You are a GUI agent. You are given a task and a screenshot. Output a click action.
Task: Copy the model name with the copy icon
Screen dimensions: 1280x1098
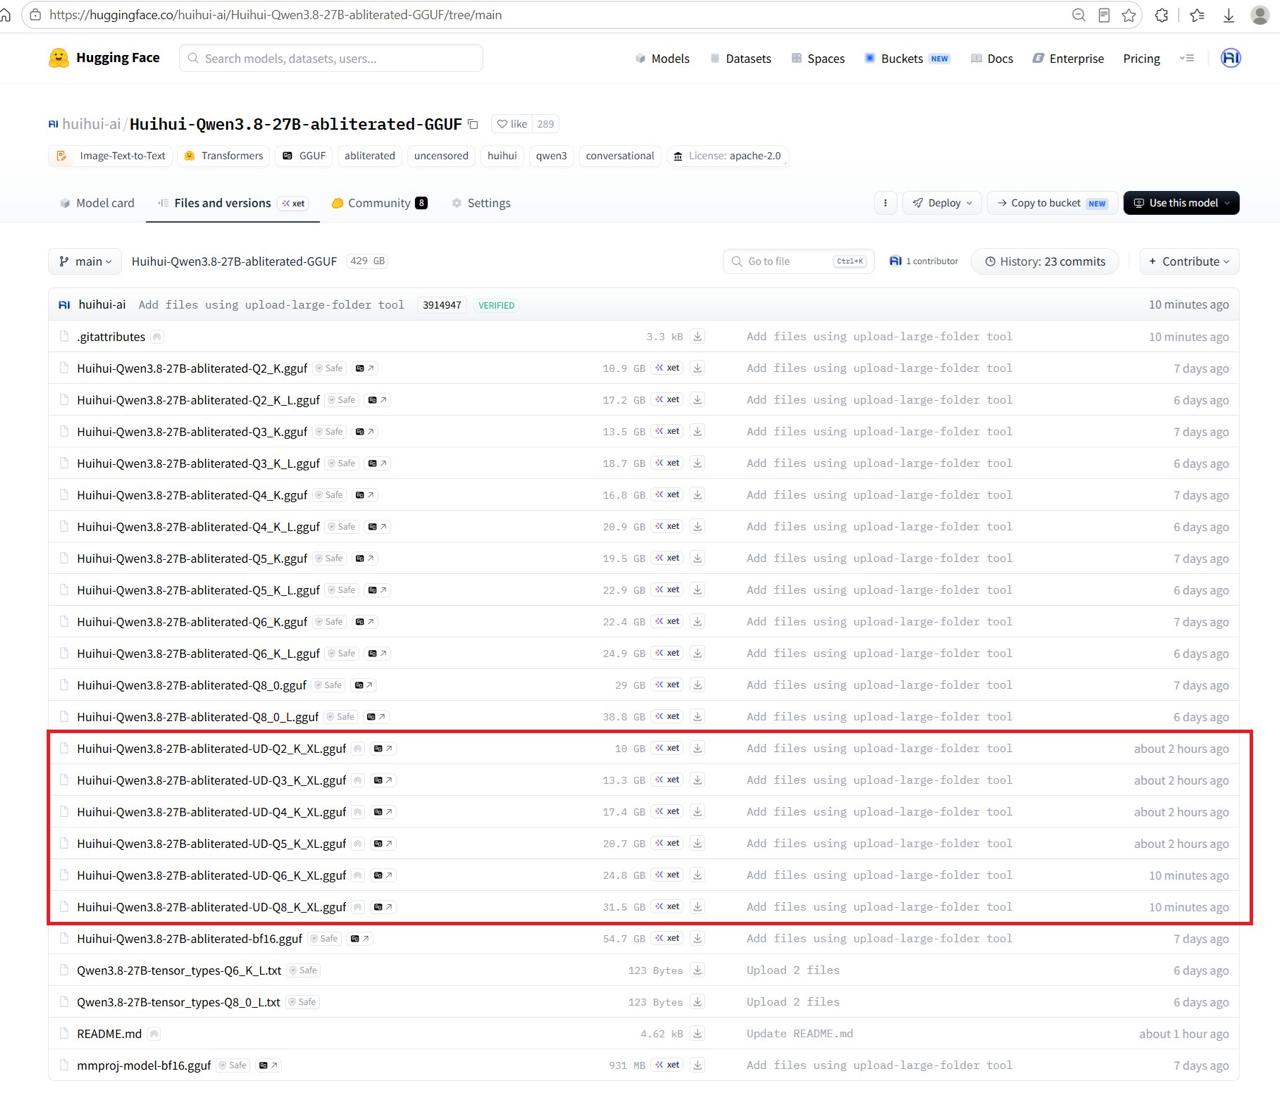point(473,124)
